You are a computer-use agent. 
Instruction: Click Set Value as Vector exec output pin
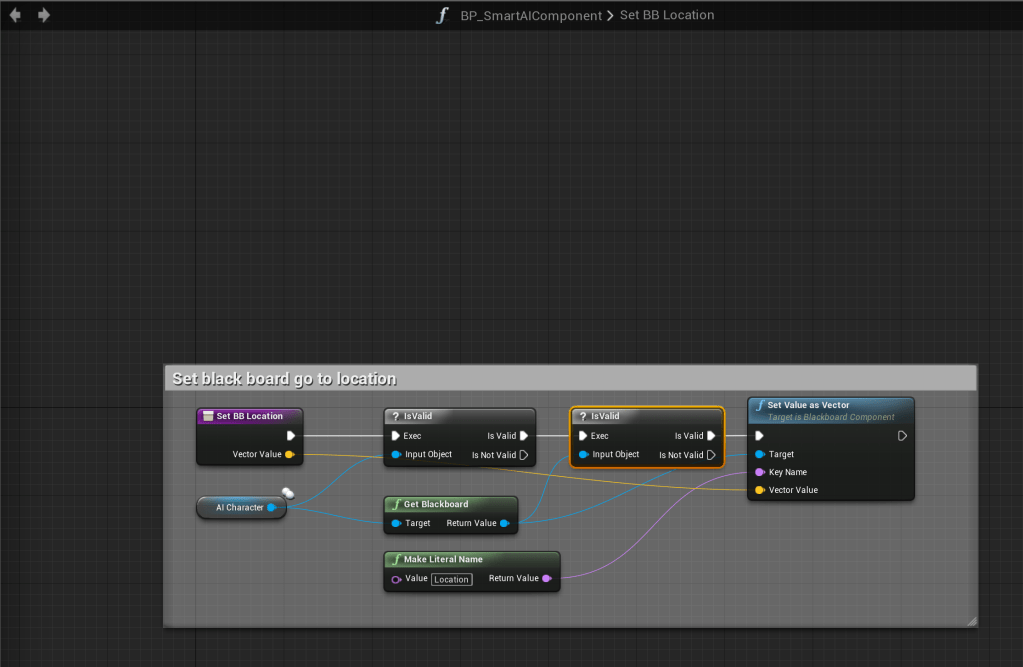click(902, 436)
